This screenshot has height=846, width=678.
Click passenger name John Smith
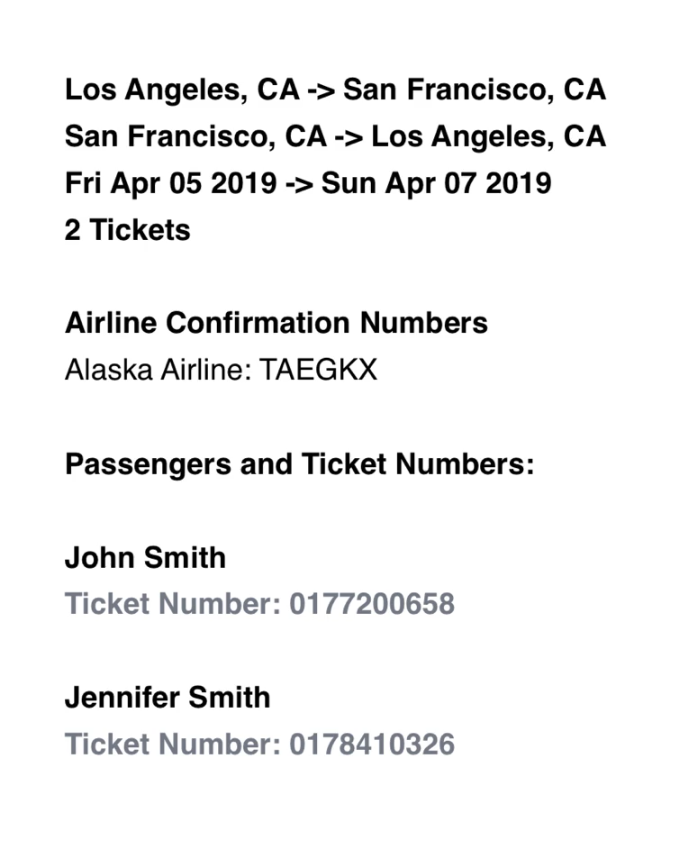click(145, 558)
